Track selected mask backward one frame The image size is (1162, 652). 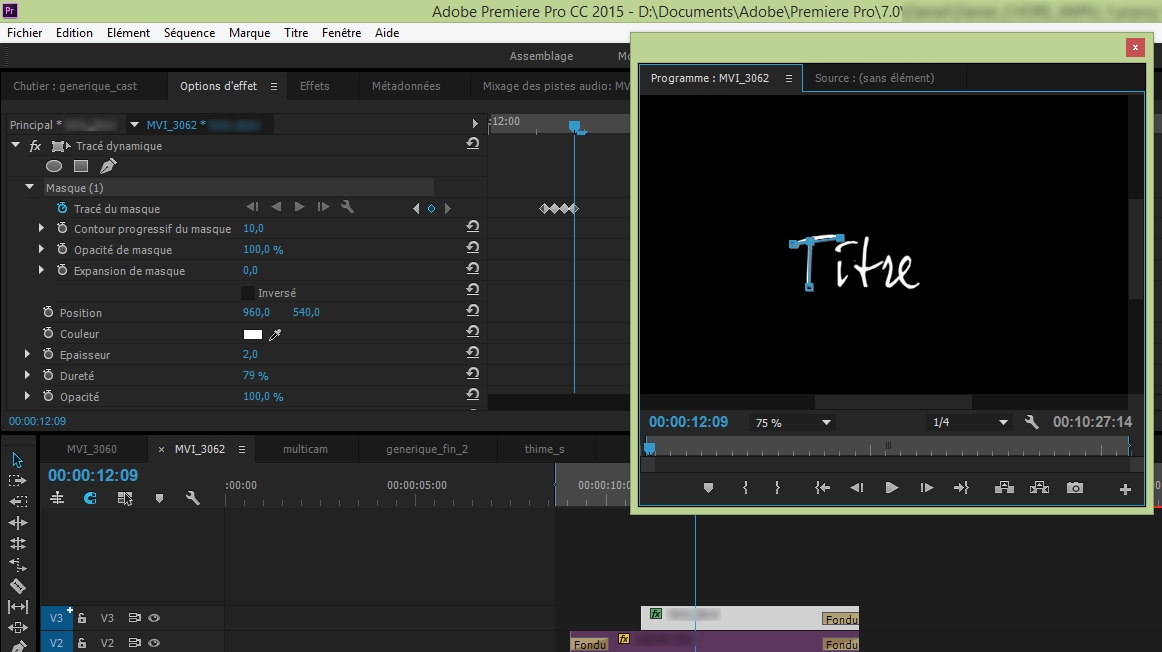(x=252, y=207)
